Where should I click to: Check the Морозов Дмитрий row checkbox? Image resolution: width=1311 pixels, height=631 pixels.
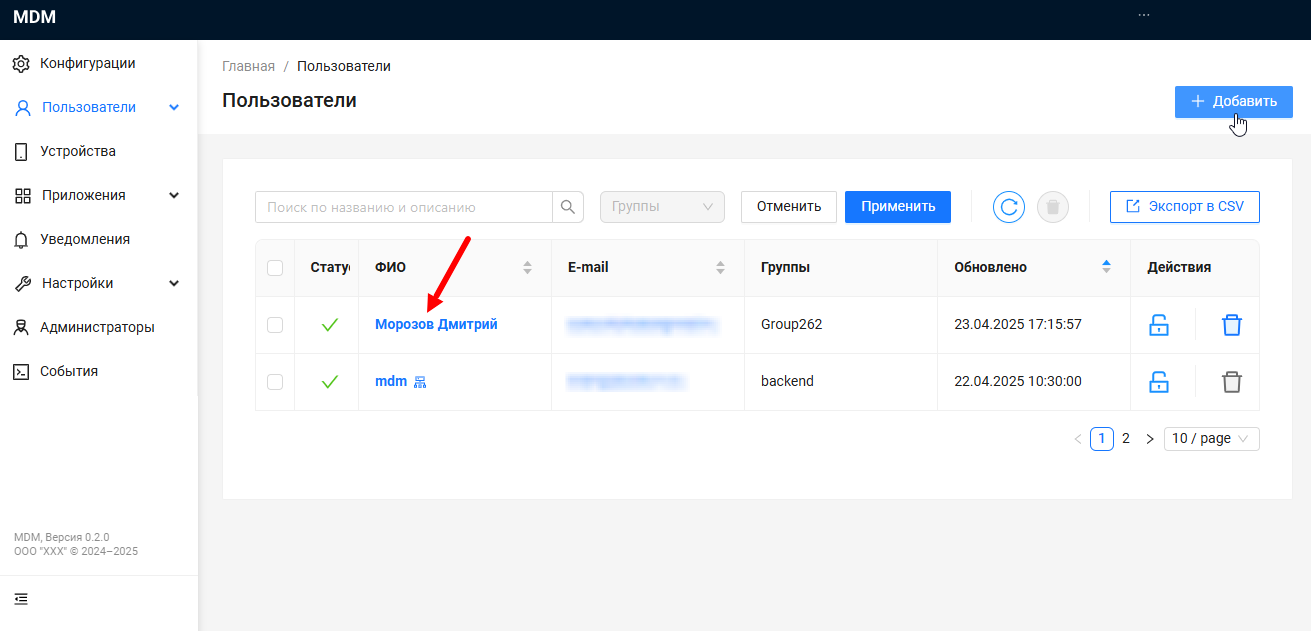[x=275, y=325]
